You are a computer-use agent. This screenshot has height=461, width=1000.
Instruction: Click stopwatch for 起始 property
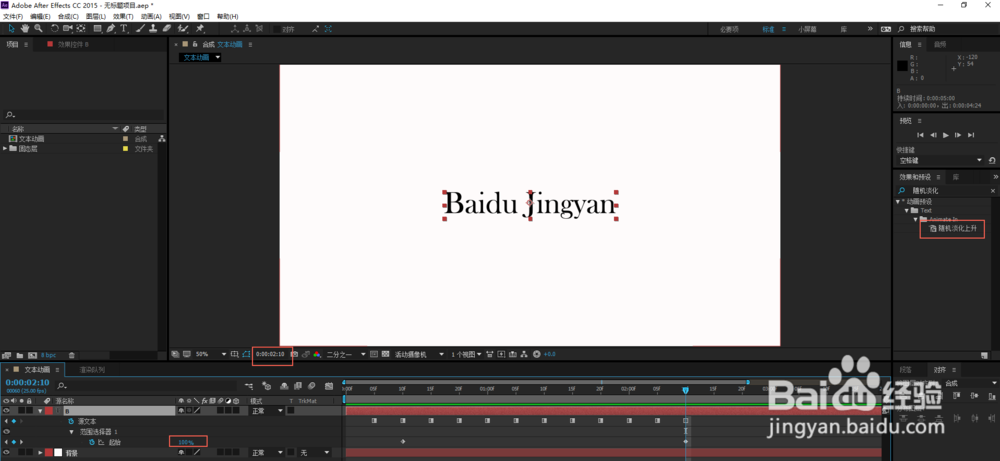coord(91,441)
